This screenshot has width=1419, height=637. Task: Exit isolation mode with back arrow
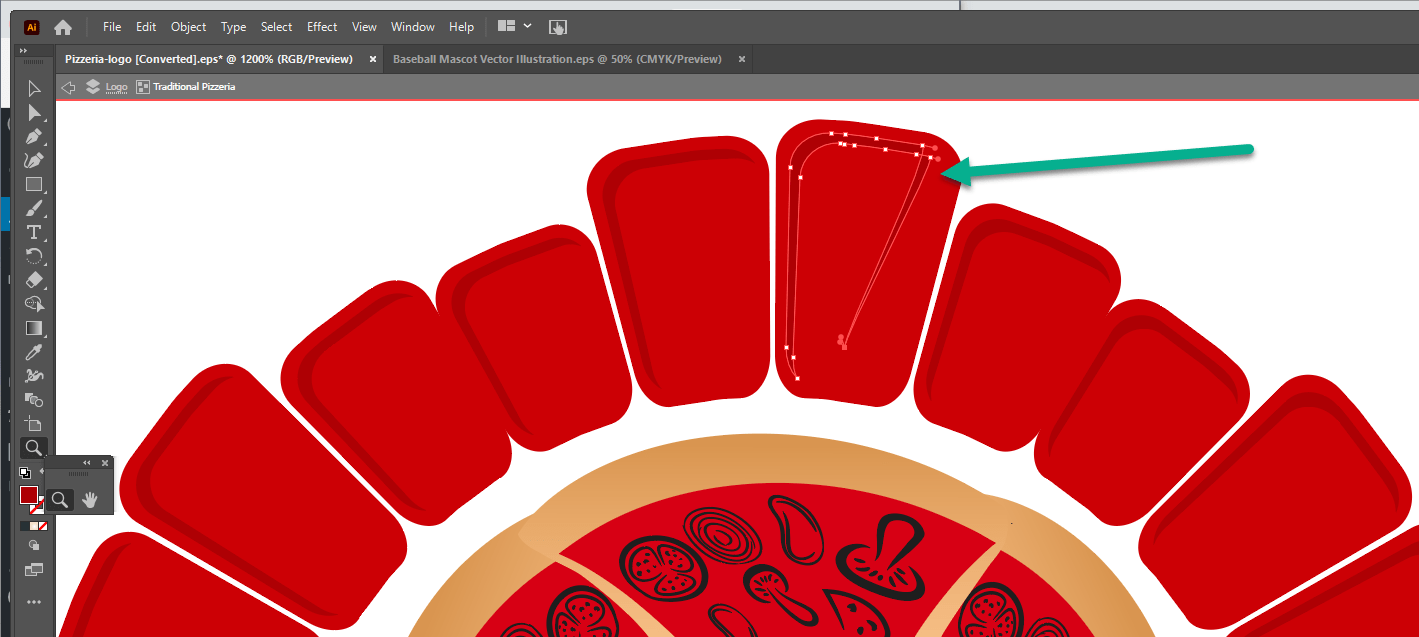[68, 87]
